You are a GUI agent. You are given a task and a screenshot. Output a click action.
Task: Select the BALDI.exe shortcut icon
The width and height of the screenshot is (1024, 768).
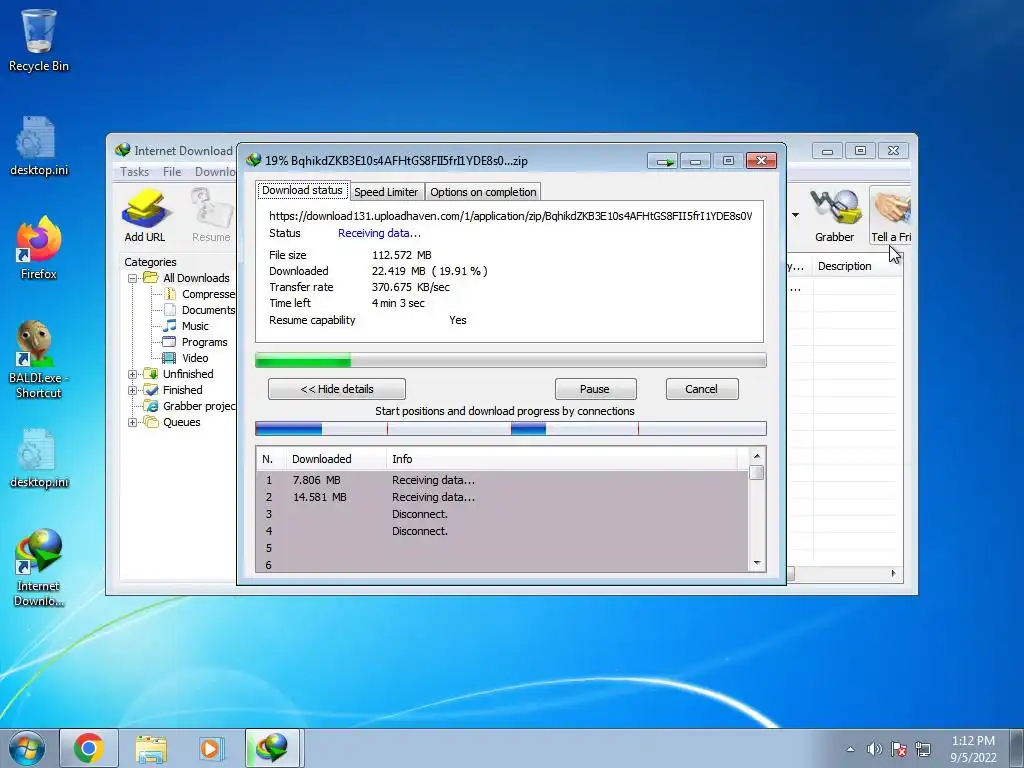(39, 359)
